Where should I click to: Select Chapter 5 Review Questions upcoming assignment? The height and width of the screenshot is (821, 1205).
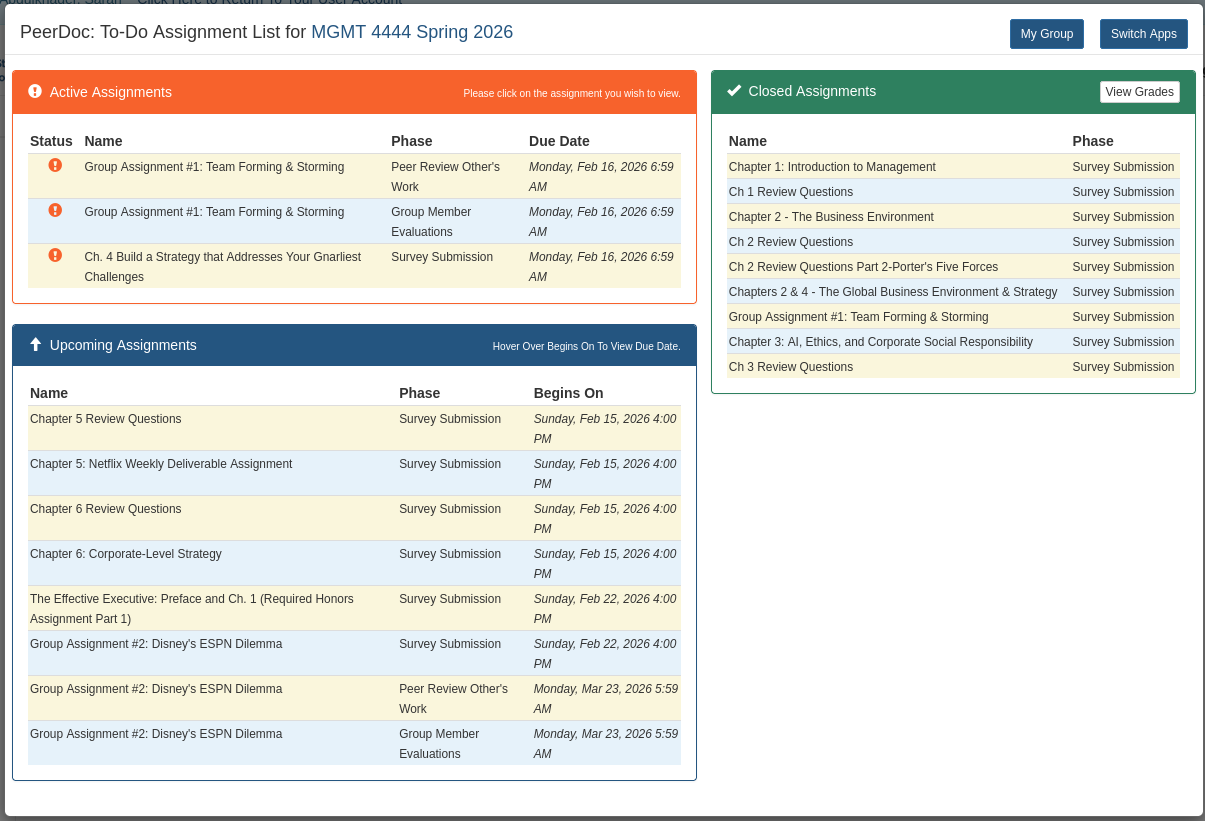tap(105, 418)
